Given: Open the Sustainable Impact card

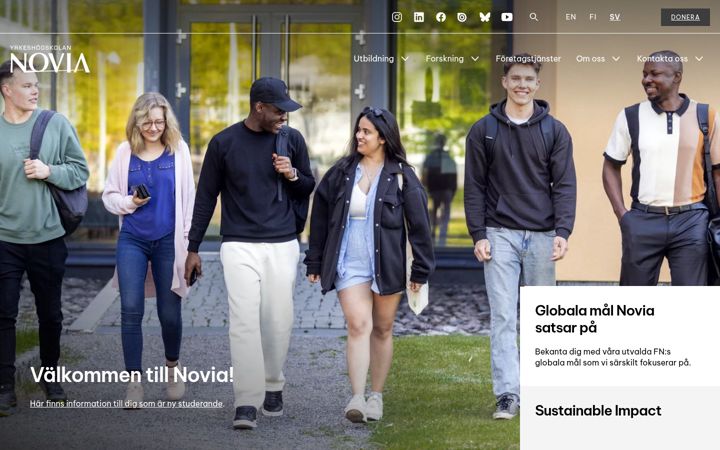Looking at the screenshot, I should coord(620,418).
